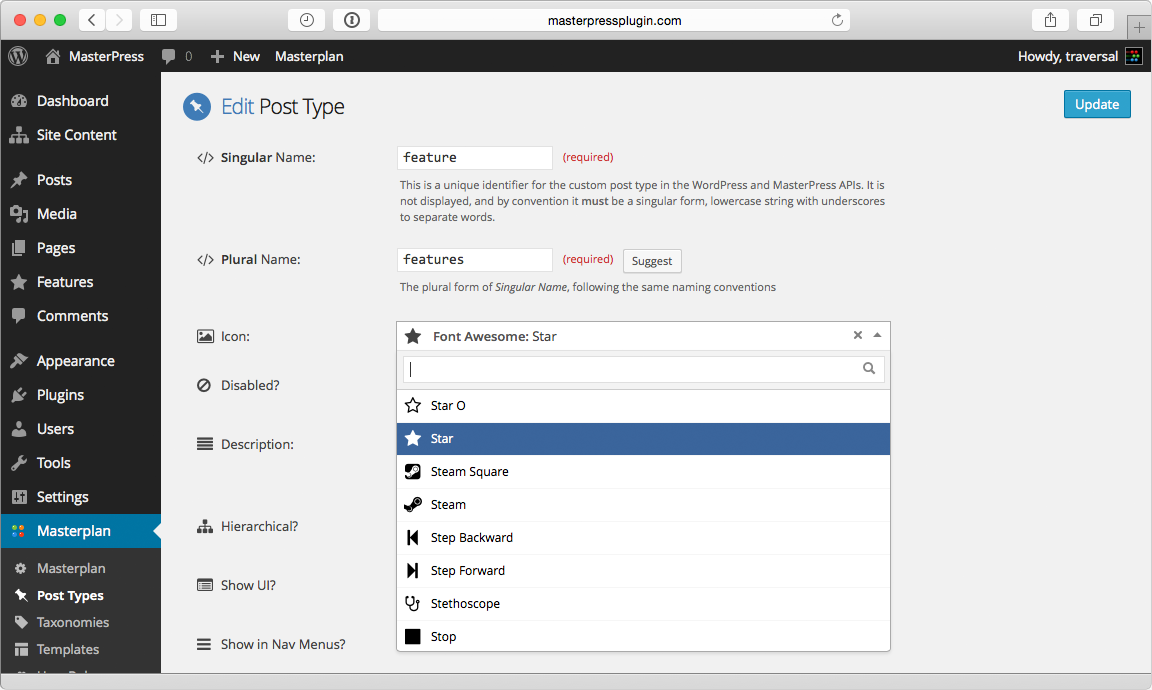The height and width of the screenshot is (690, 1152).
Task: Reload the page with refresh icon
Action: point(837,20)
